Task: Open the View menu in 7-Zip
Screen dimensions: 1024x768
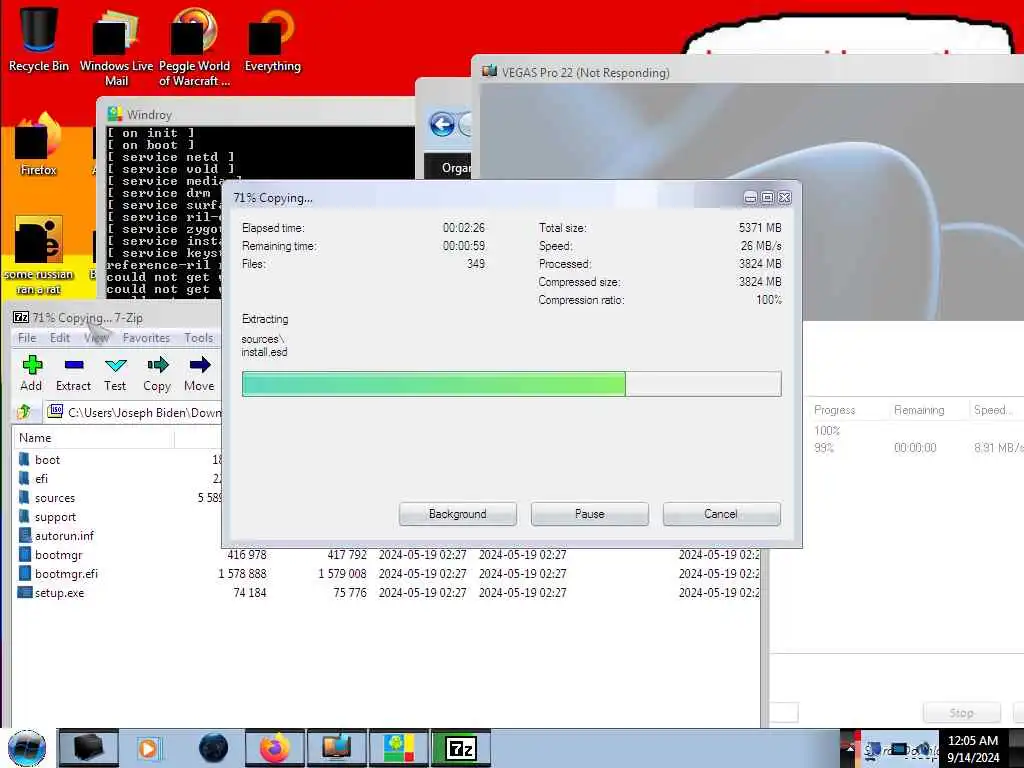Action: tap(96, 338)
